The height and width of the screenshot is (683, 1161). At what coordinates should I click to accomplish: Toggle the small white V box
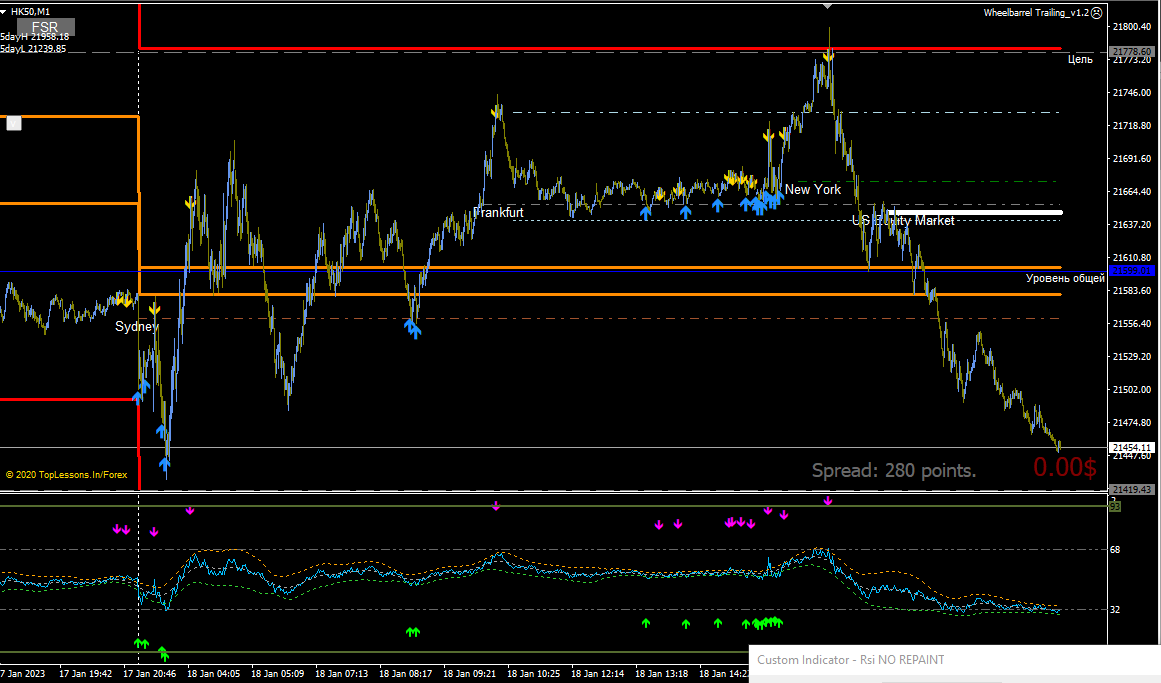[14, 123]
